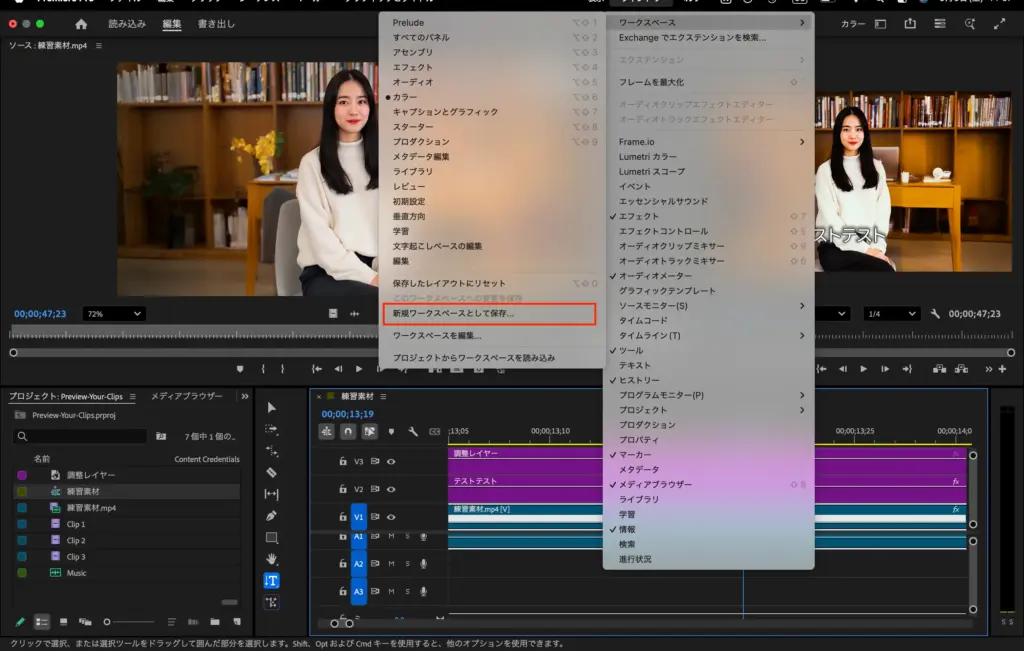Mute audio track A2
The height and width of the screenshot is (651, 1024).
tap(391, 564)
